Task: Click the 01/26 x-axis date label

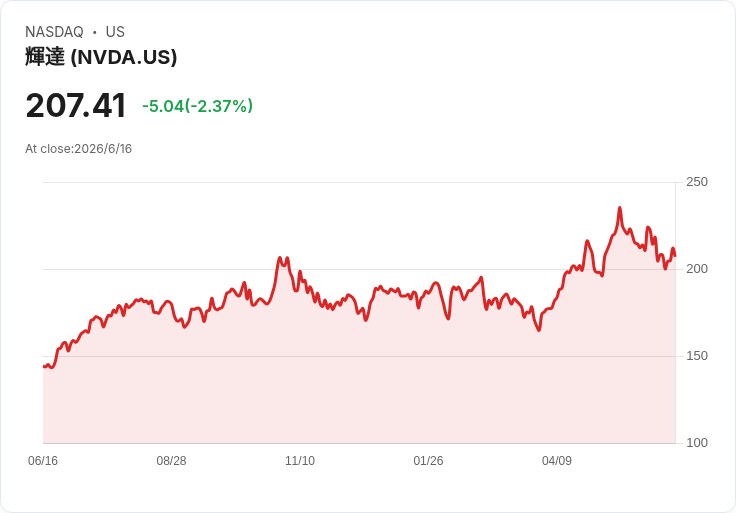Action: coord(428,460)
